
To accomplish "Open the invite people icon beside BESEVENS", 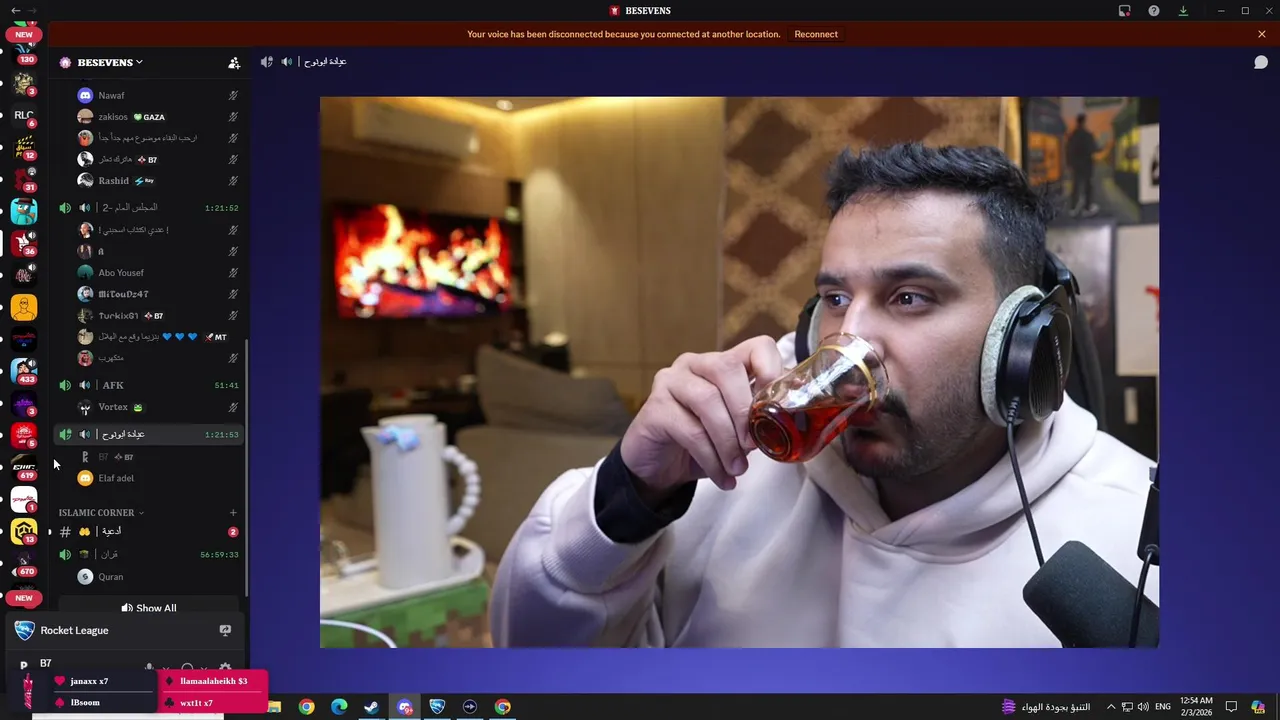I will [x=234, y=62].
